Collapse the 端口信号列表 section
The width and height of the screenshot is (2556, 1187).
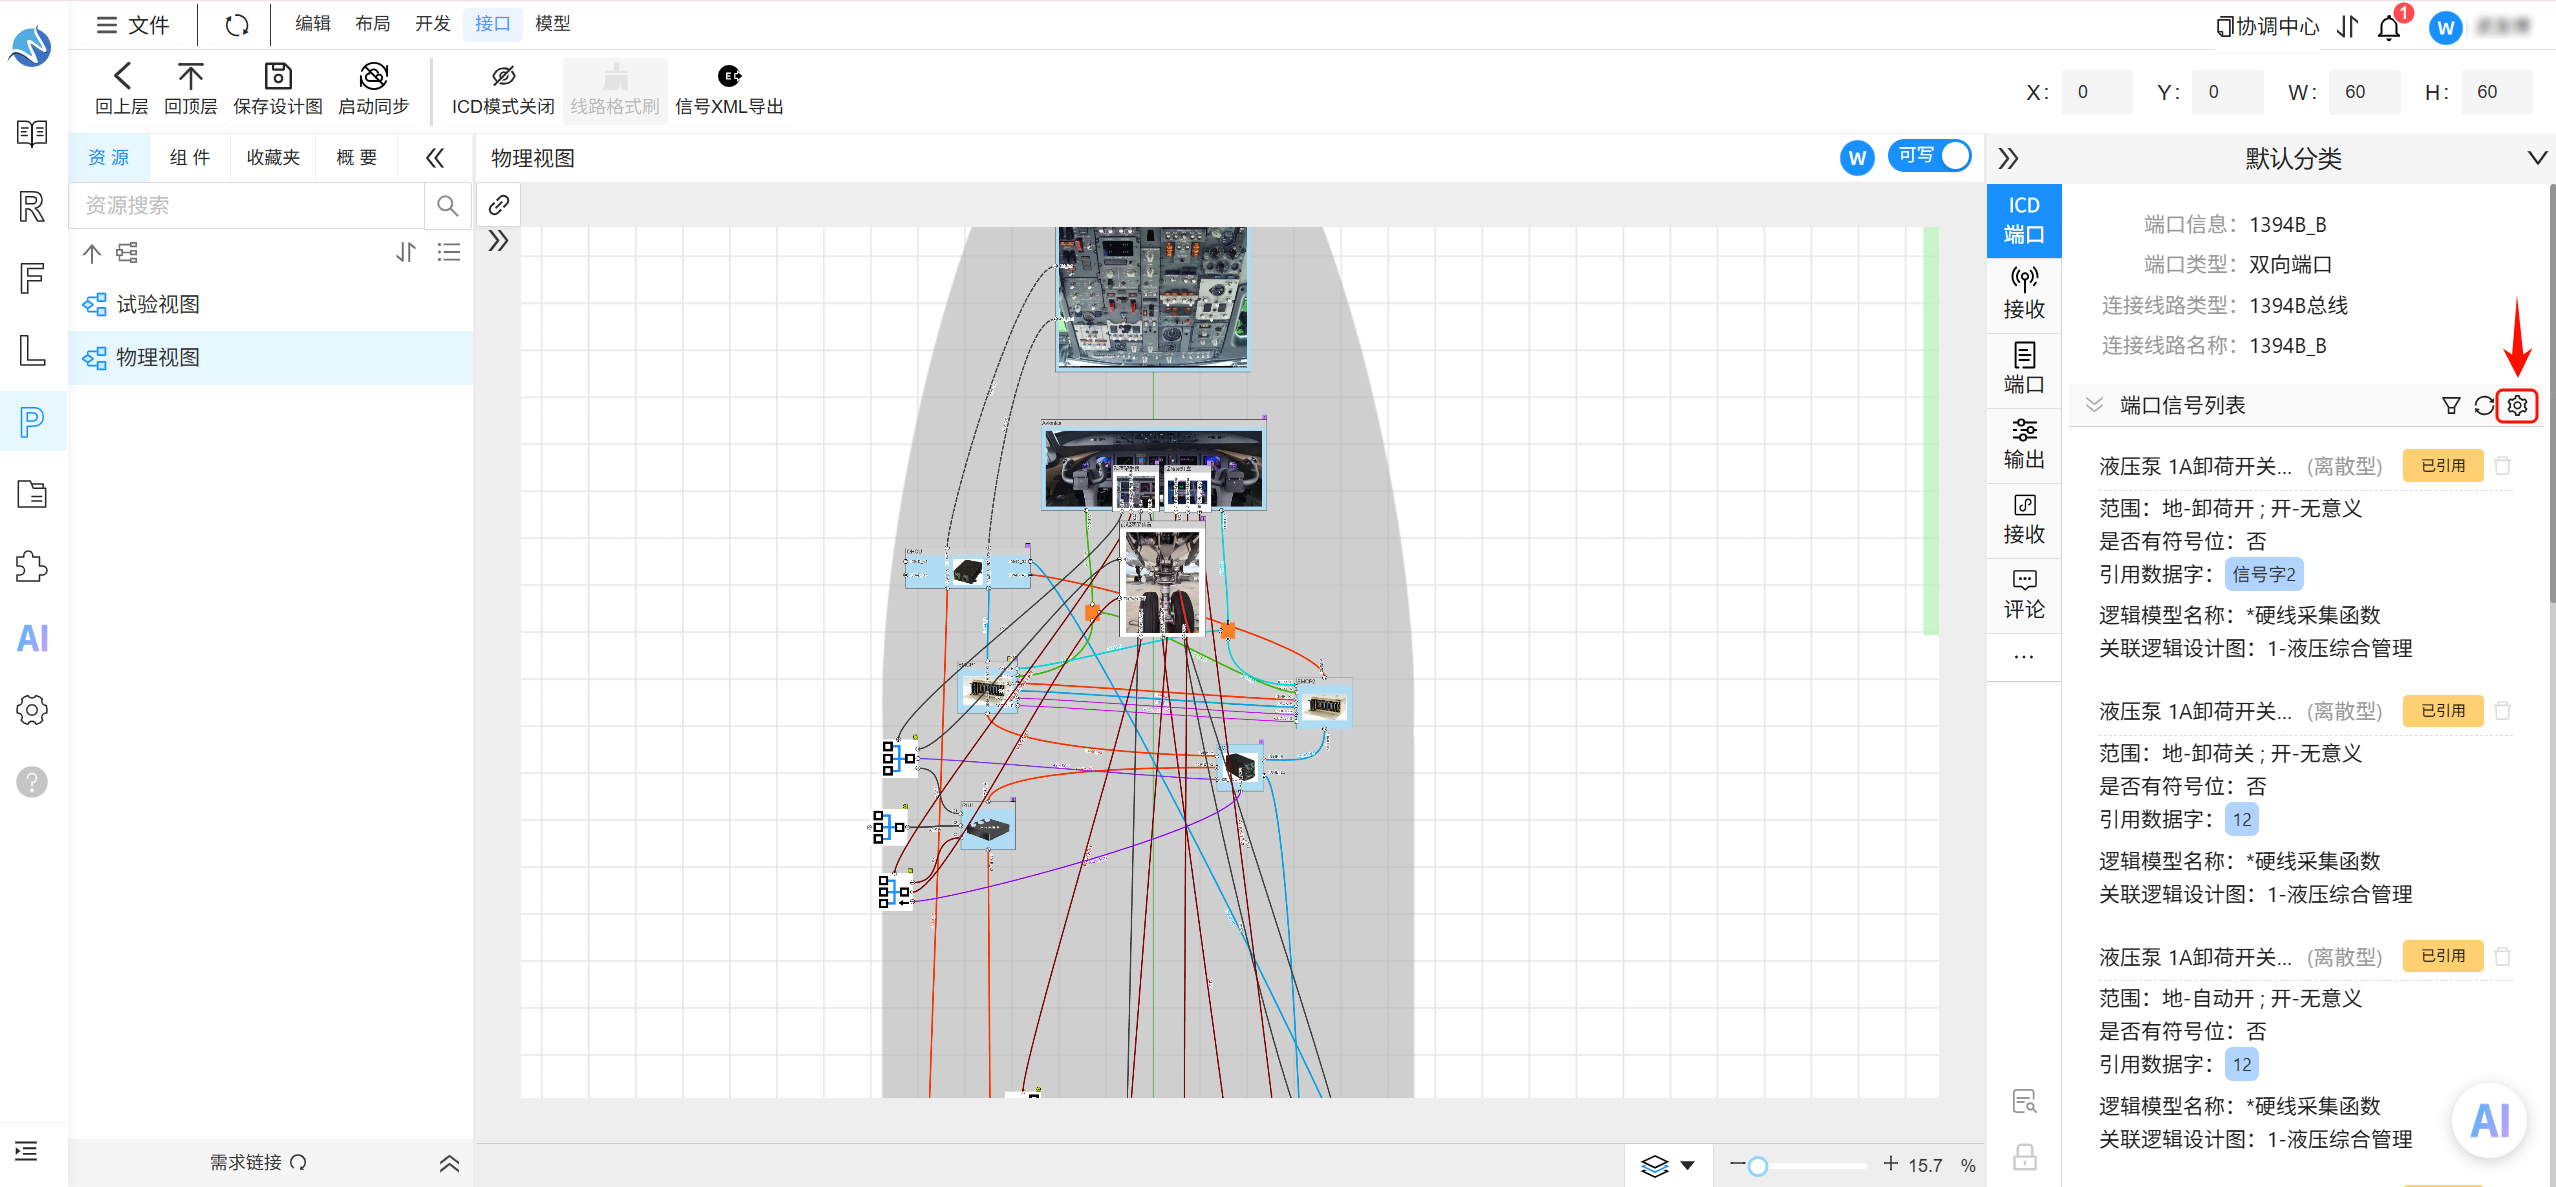point(2094,405)
